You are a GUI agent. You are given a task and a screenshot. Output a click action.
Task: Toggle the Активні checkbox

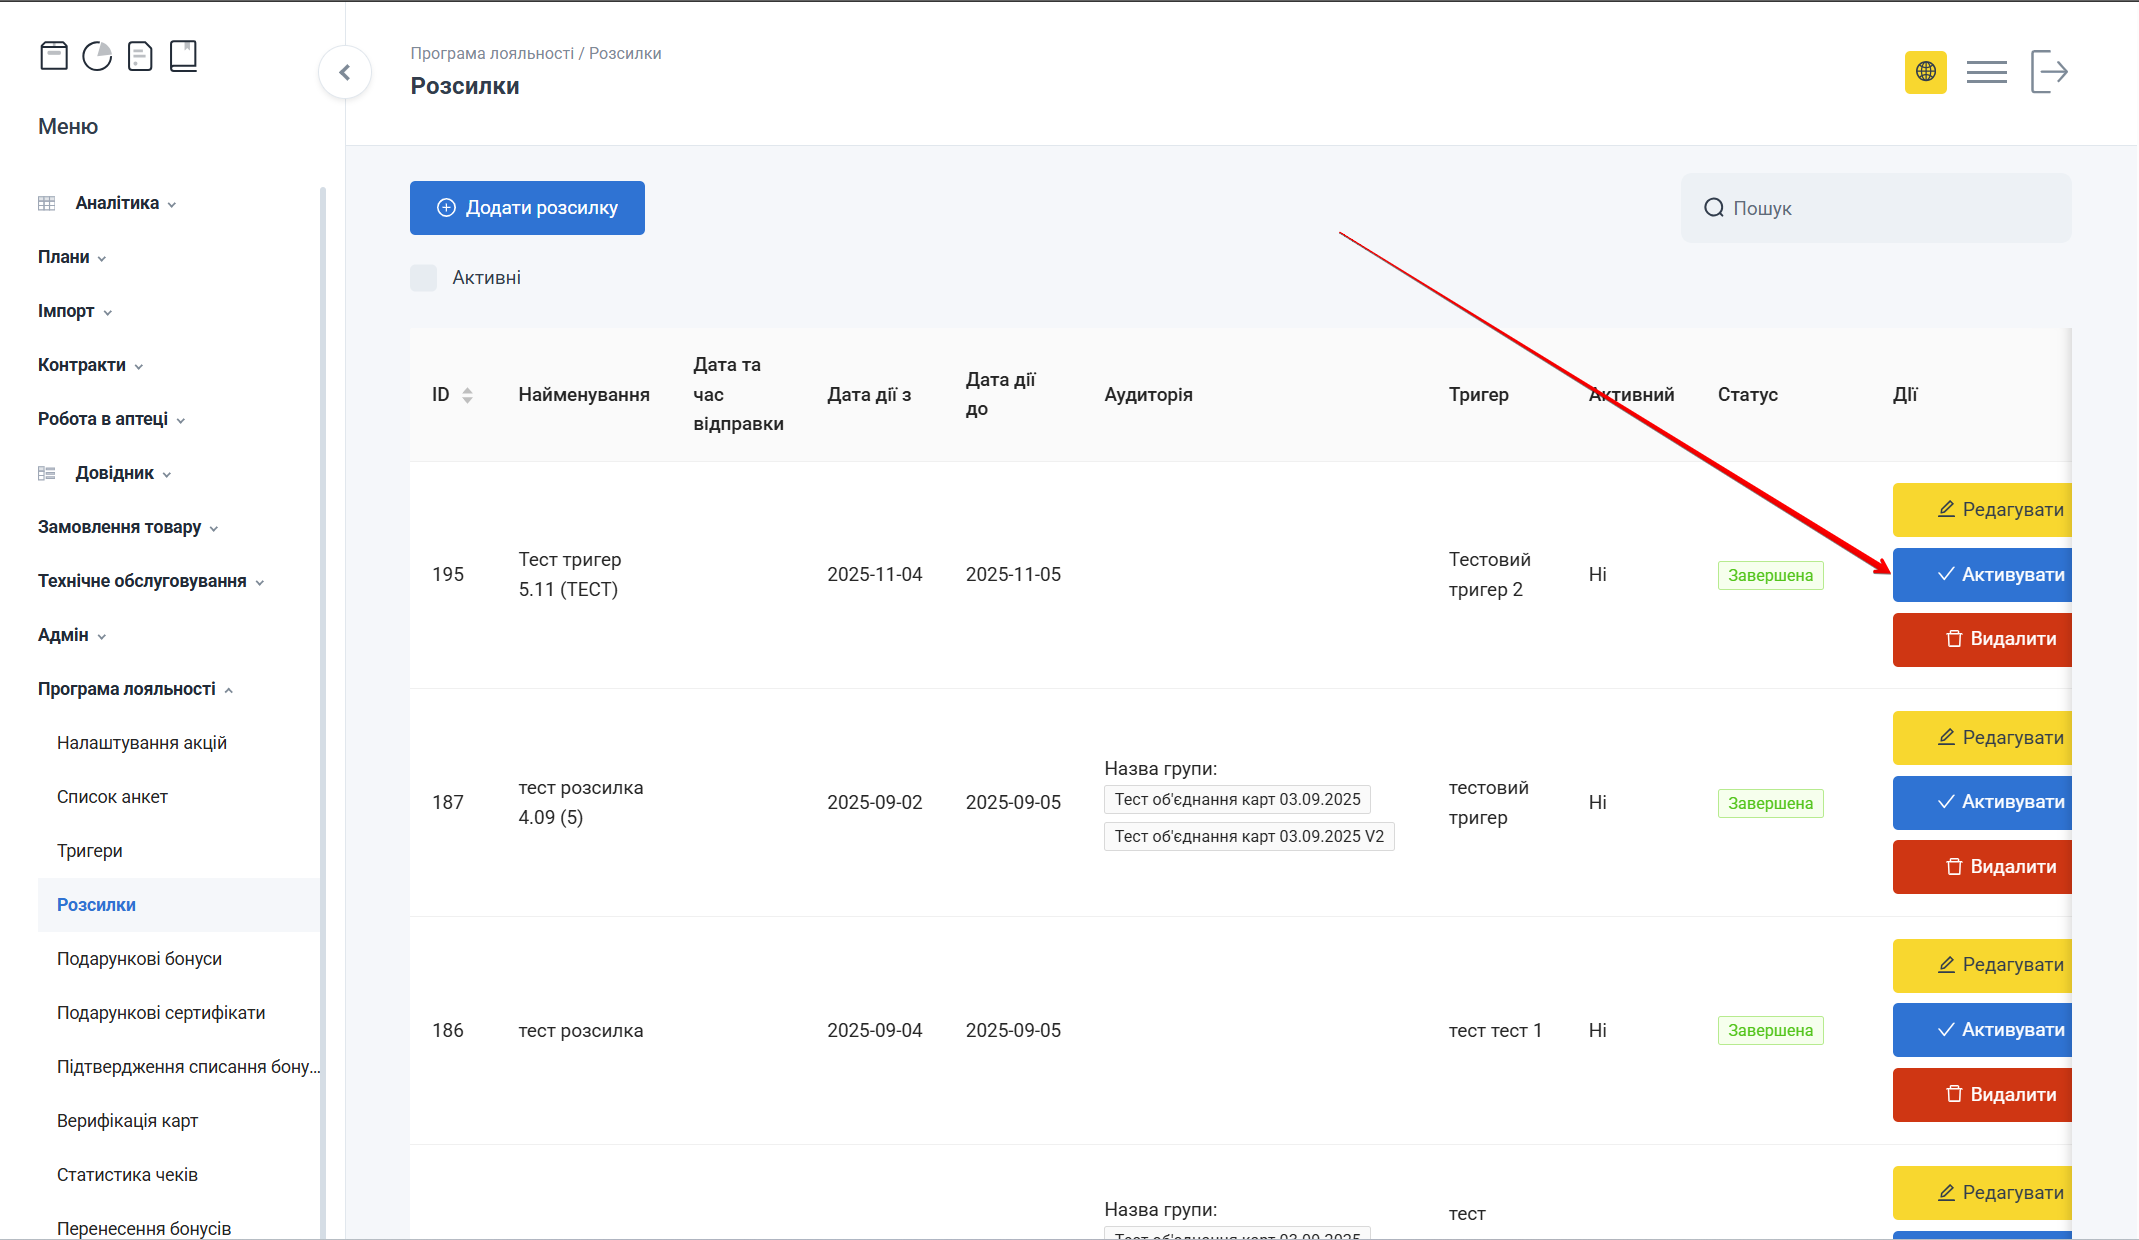(424, 278)
